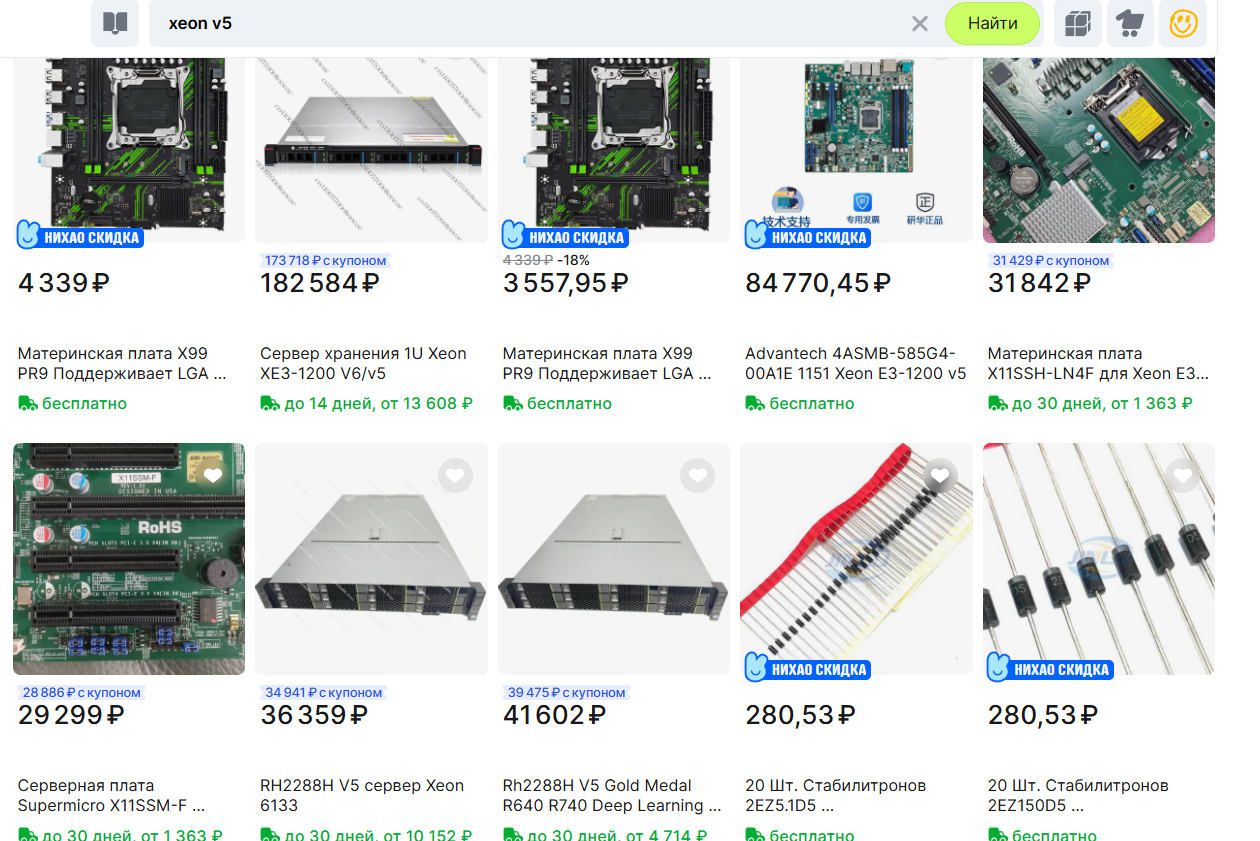Viewport: 1260px width, 841px height.
Task: Open the Supermicro X11SSM-F board image
Action: pos(129,559)
